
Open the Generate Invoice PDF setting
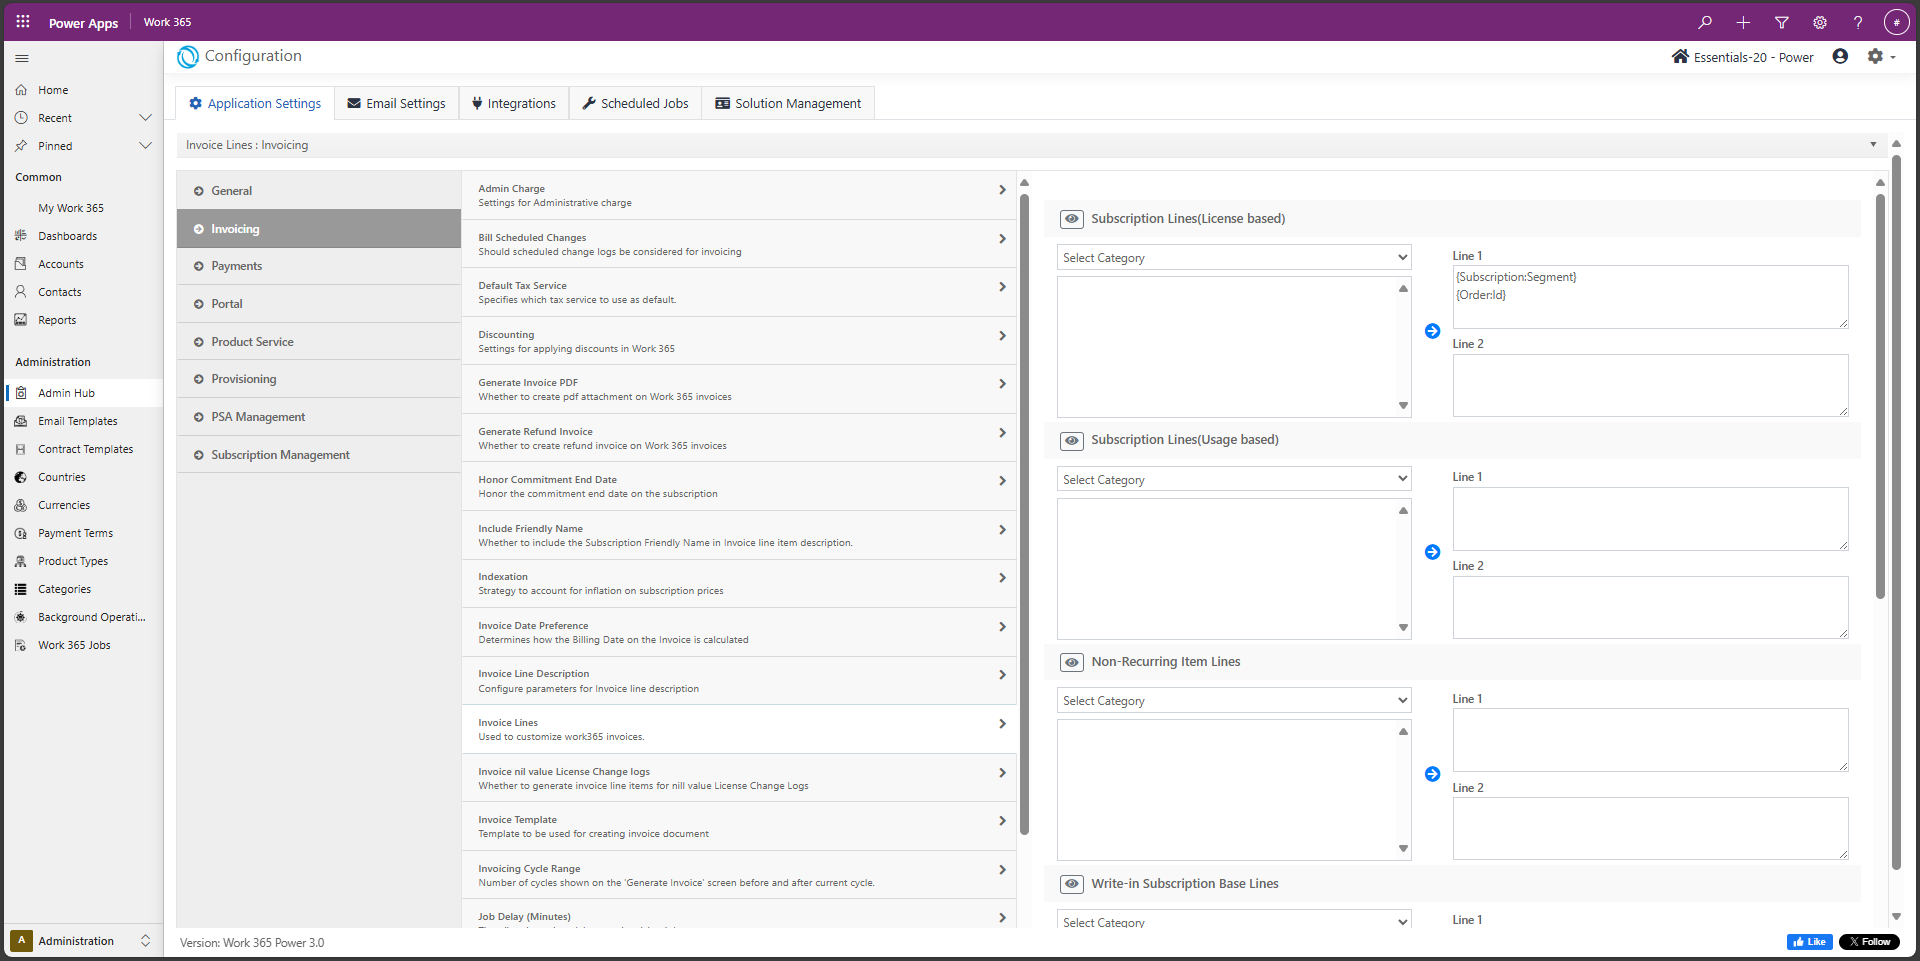pos(739,389)
